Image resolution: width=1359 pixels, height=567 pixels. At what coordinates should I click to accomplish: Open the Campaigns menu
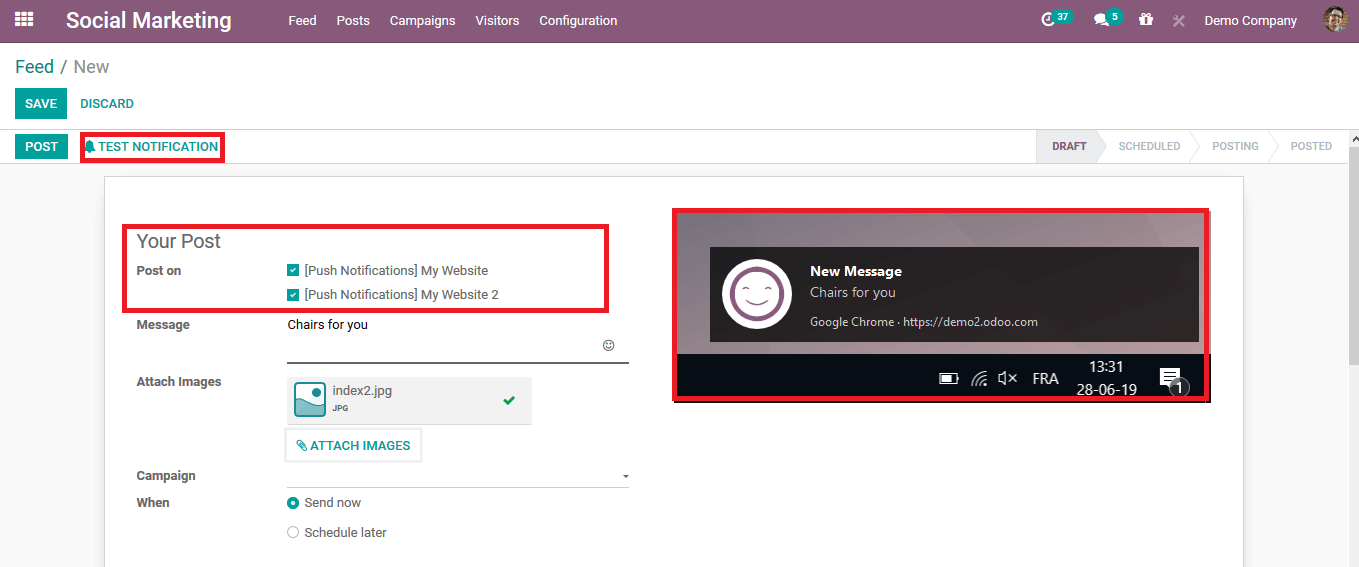click(422, 20)
